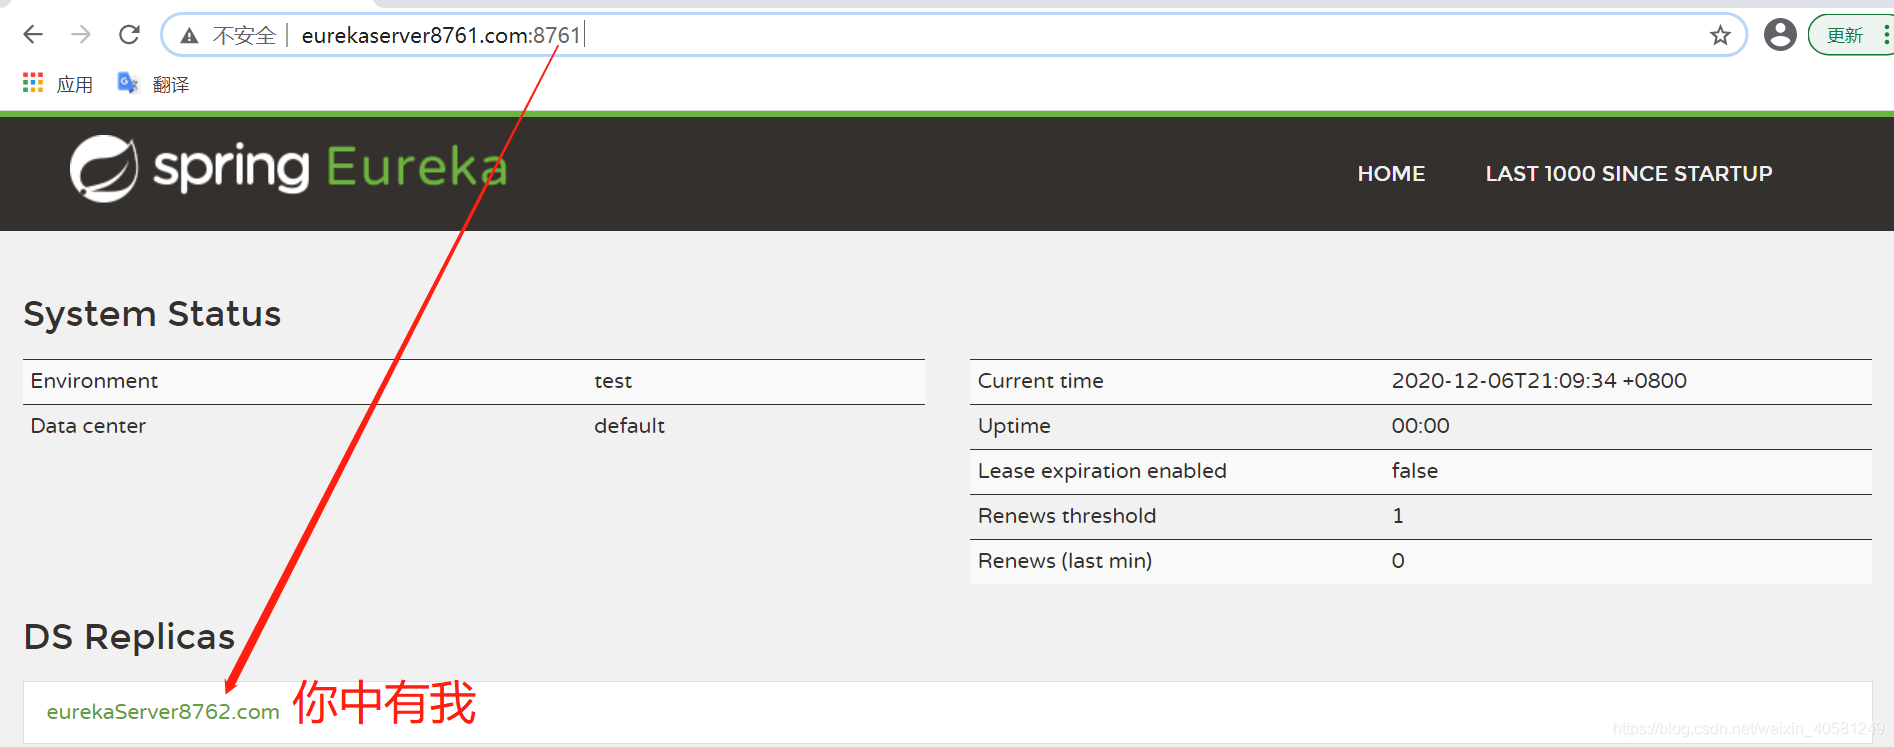Click the Data center label cell
The height and width of the screenshot is (747, 1894).
pyautogui.click(x=88, y=426)
